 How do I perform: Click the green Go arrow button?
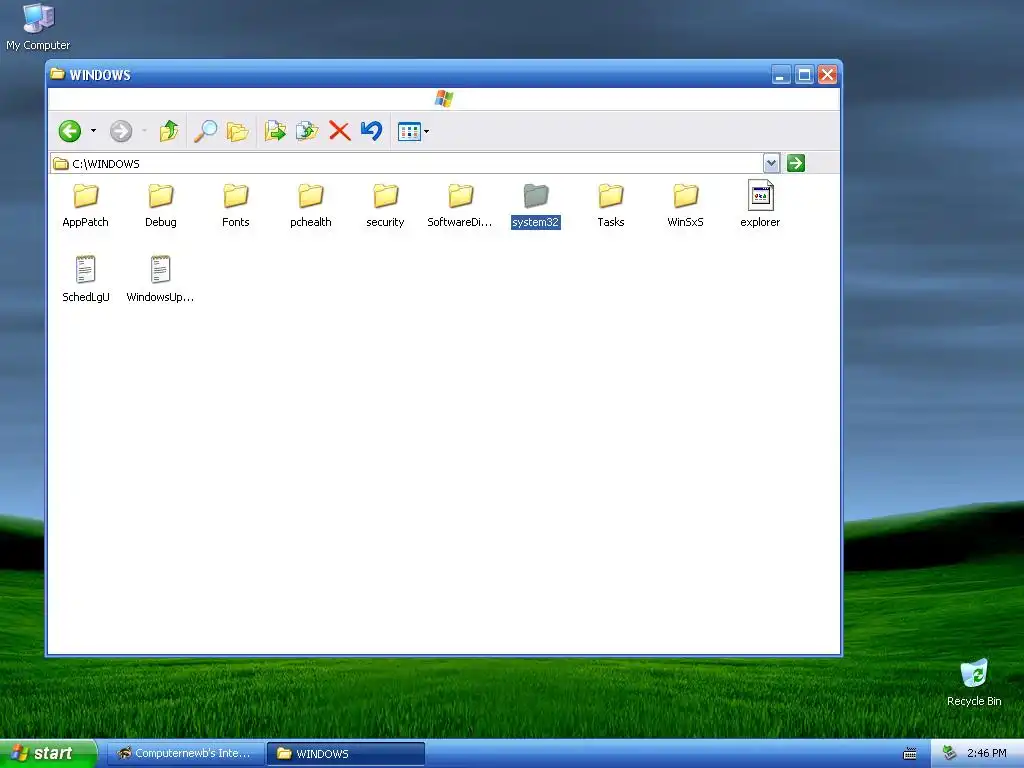(x=796, y=163)
